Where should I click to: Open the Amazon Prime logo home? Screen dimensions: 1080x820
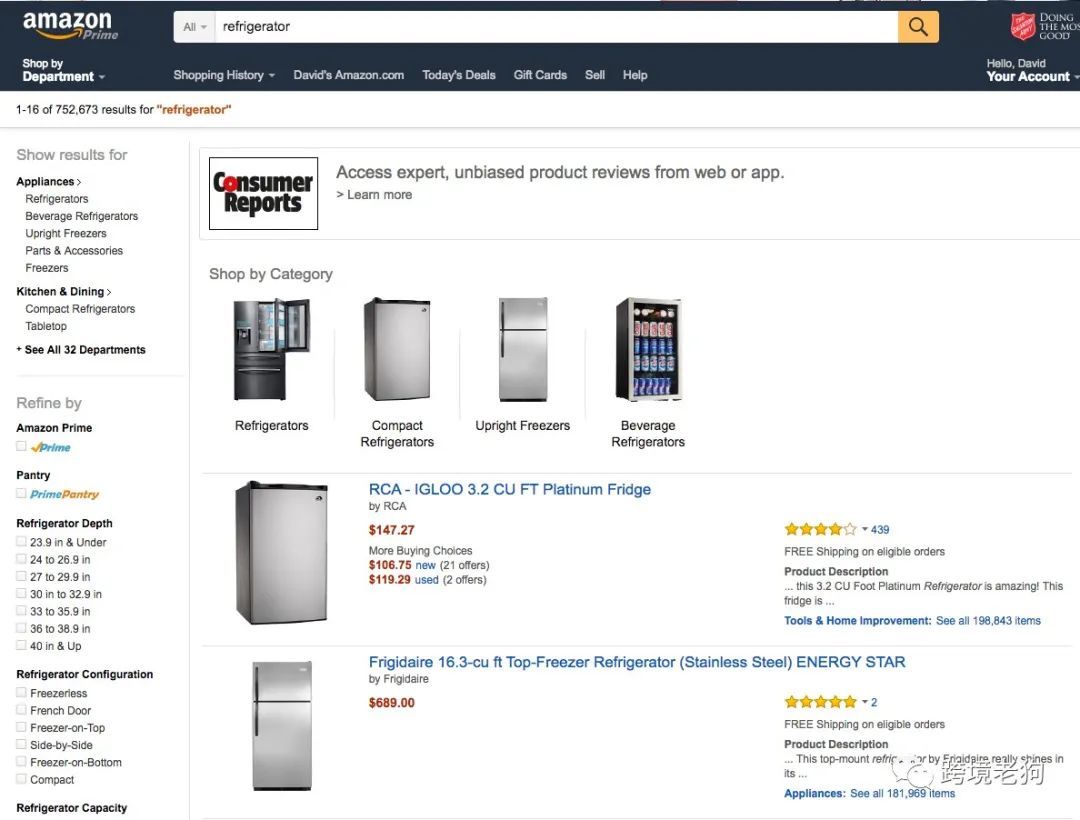[70, 25]
